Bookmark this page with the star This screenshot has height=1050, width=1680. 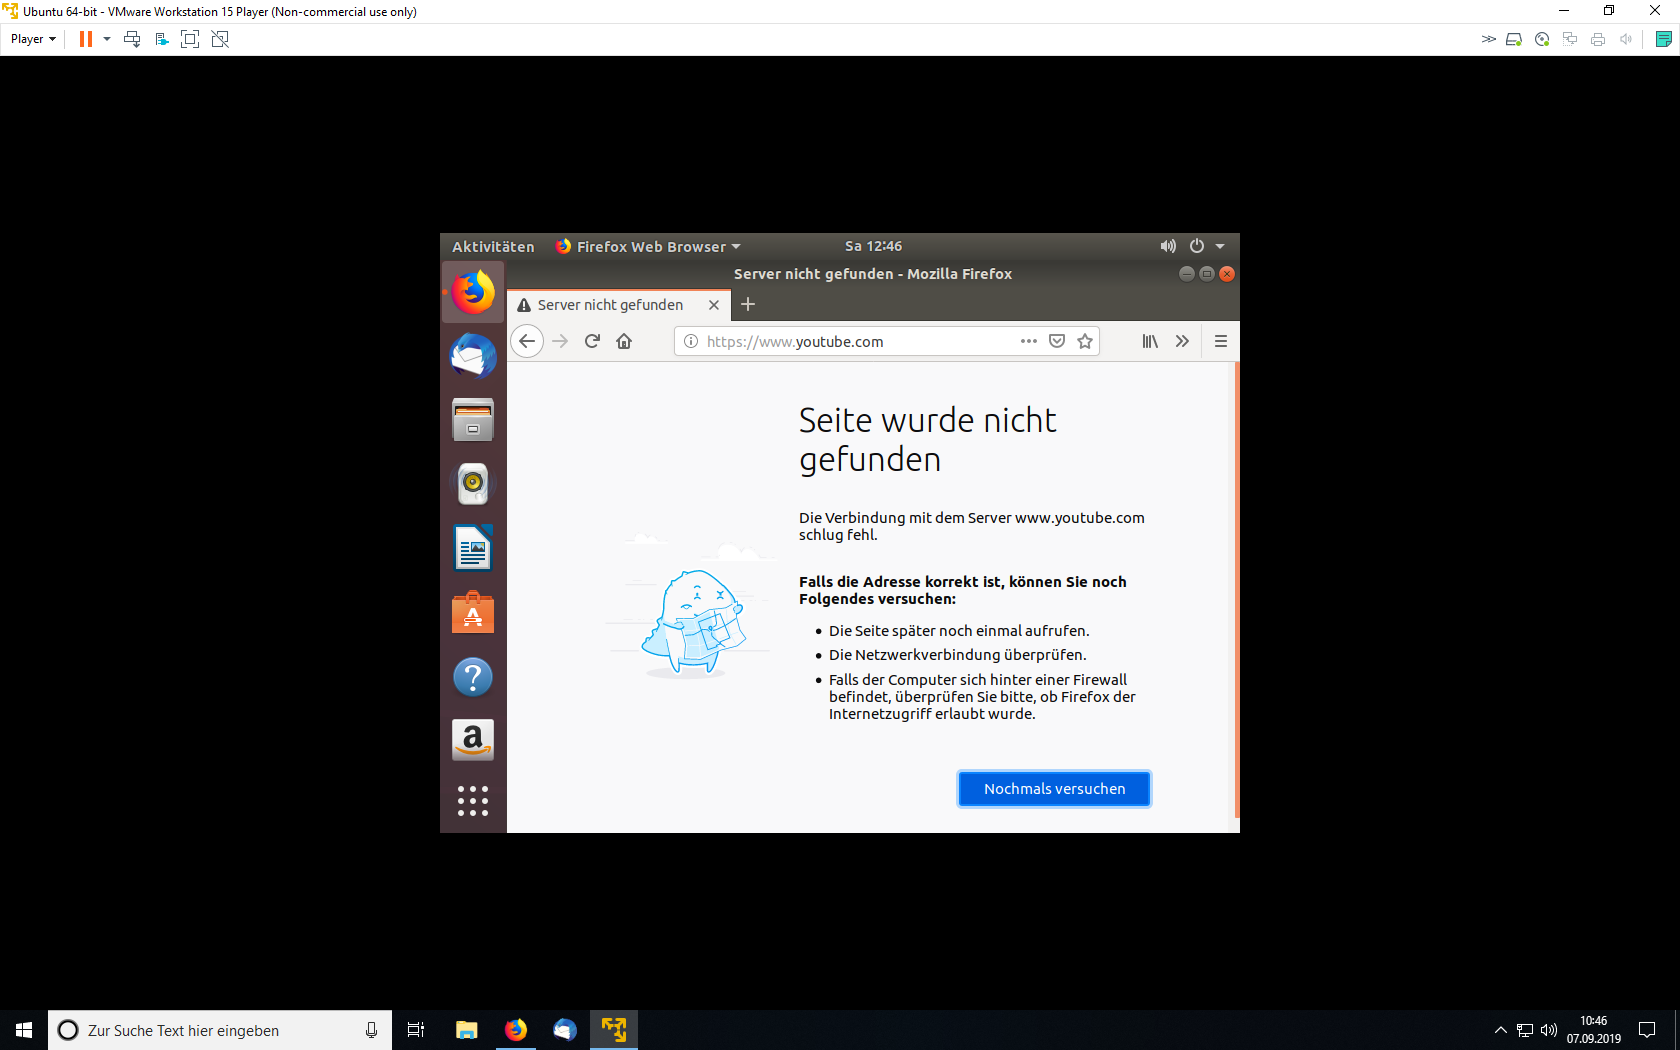coord(1085,341)
